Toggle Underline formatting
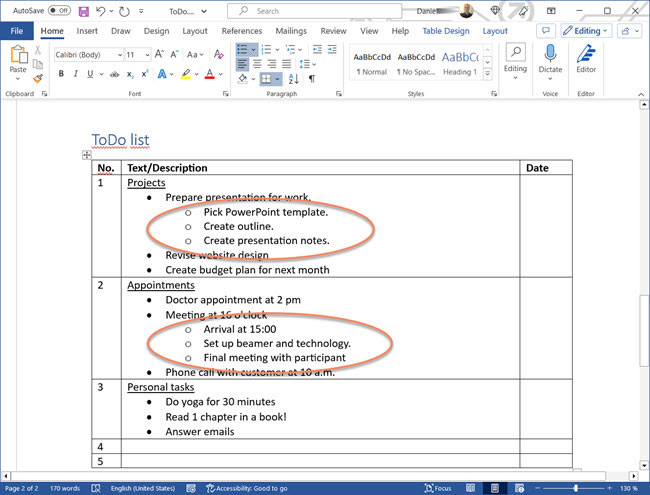The image size is (650, 495). tap(90, 74)
